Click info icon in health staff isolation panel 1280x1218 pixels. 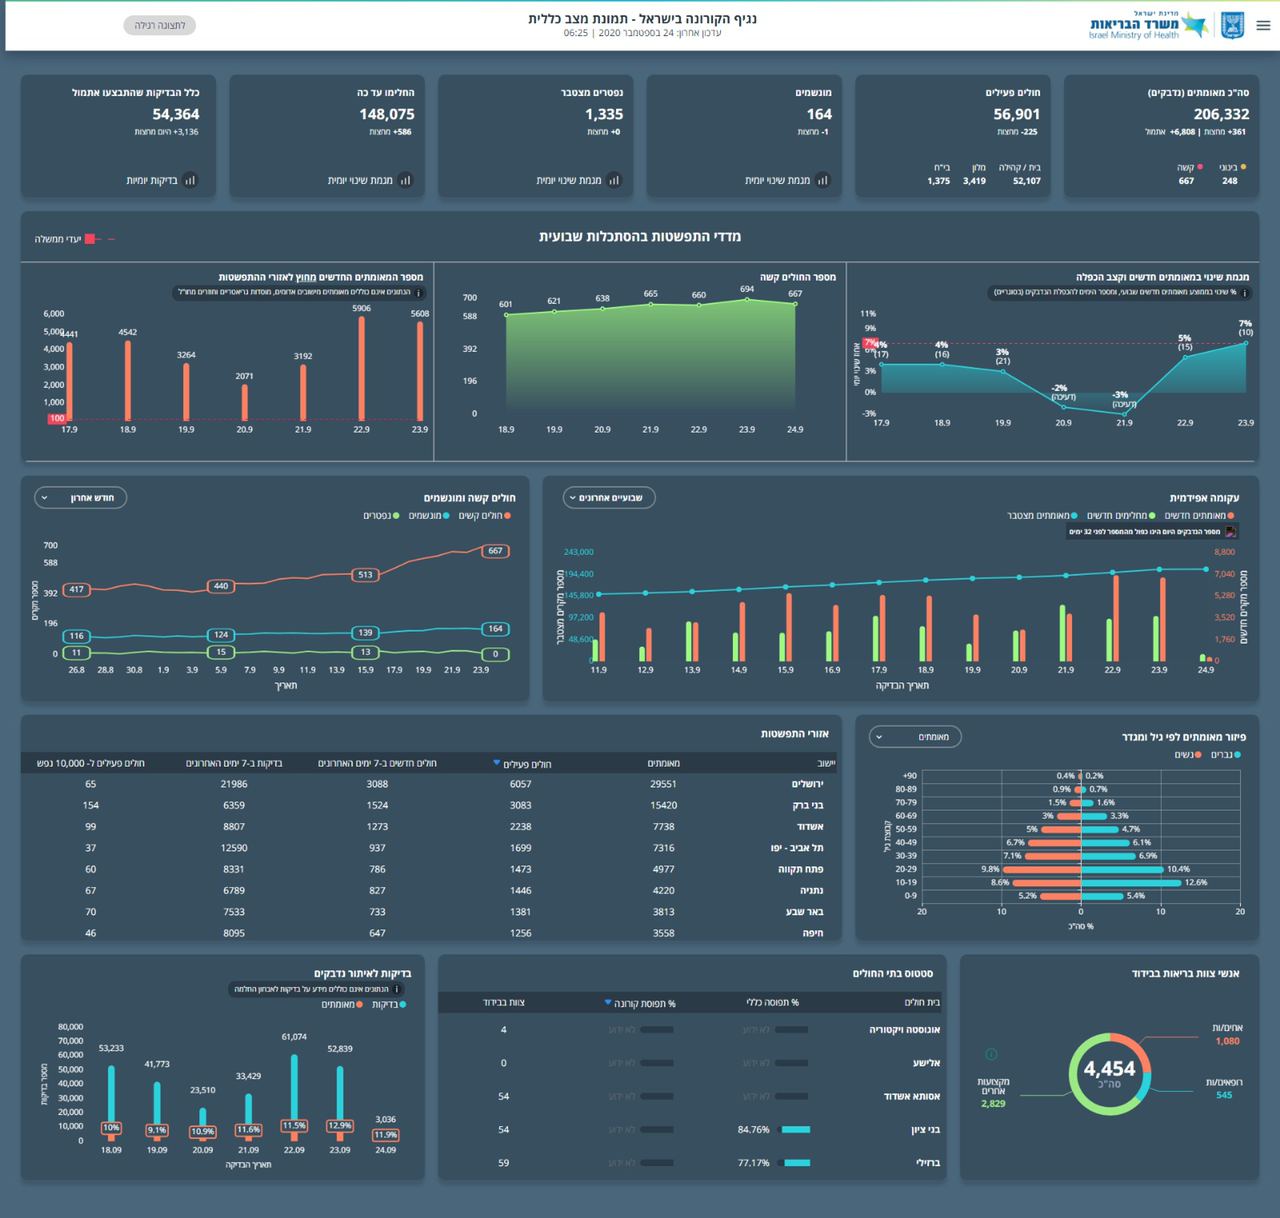[991, 1054]
